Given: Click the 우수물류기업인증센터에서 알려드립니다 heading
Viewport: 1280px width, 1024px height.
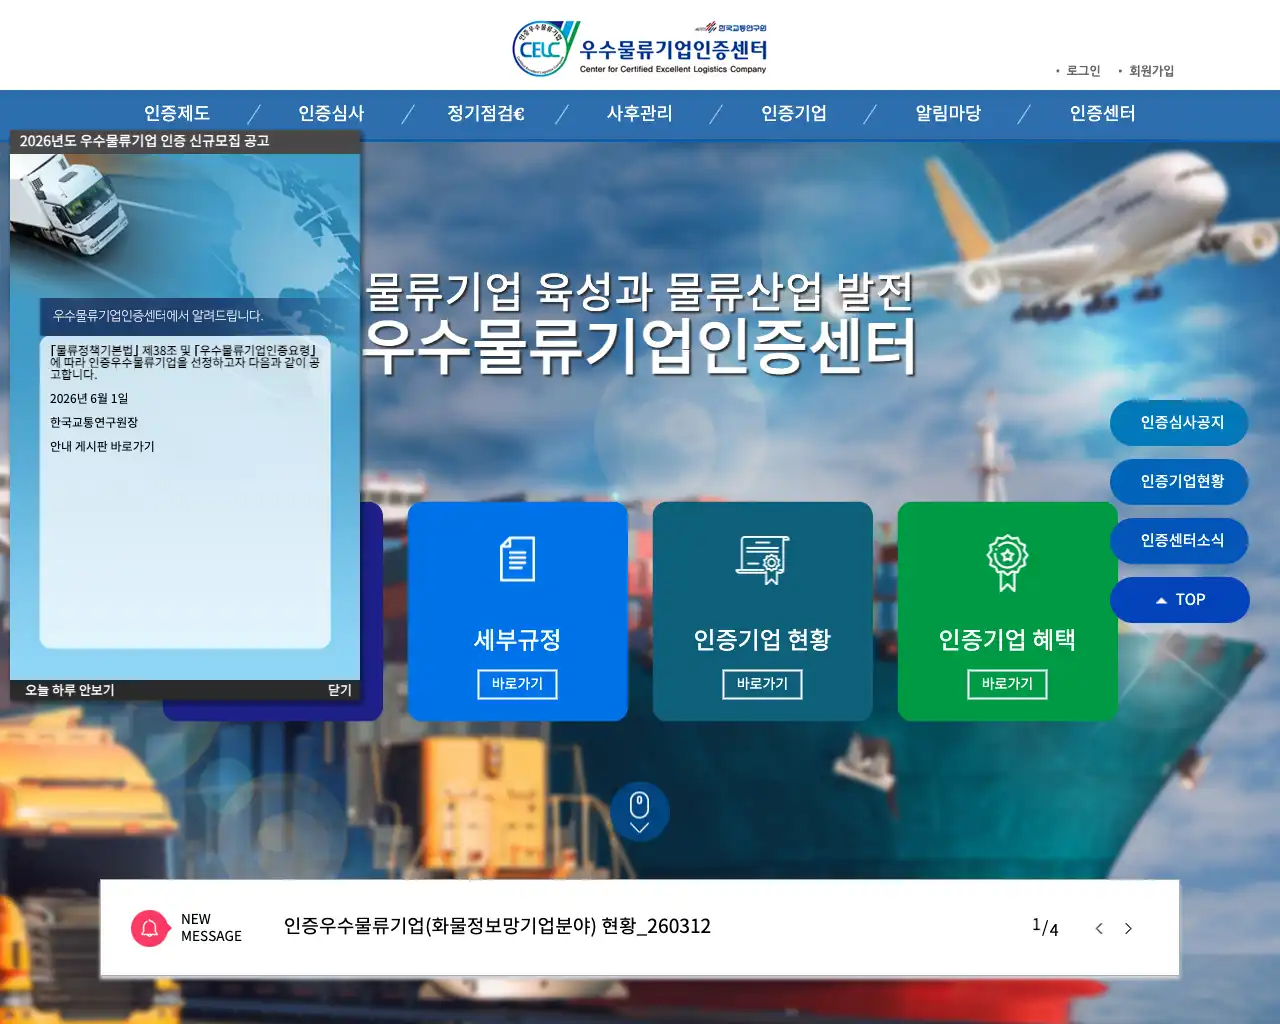Looking at the screenshot, I should (158, 316).
